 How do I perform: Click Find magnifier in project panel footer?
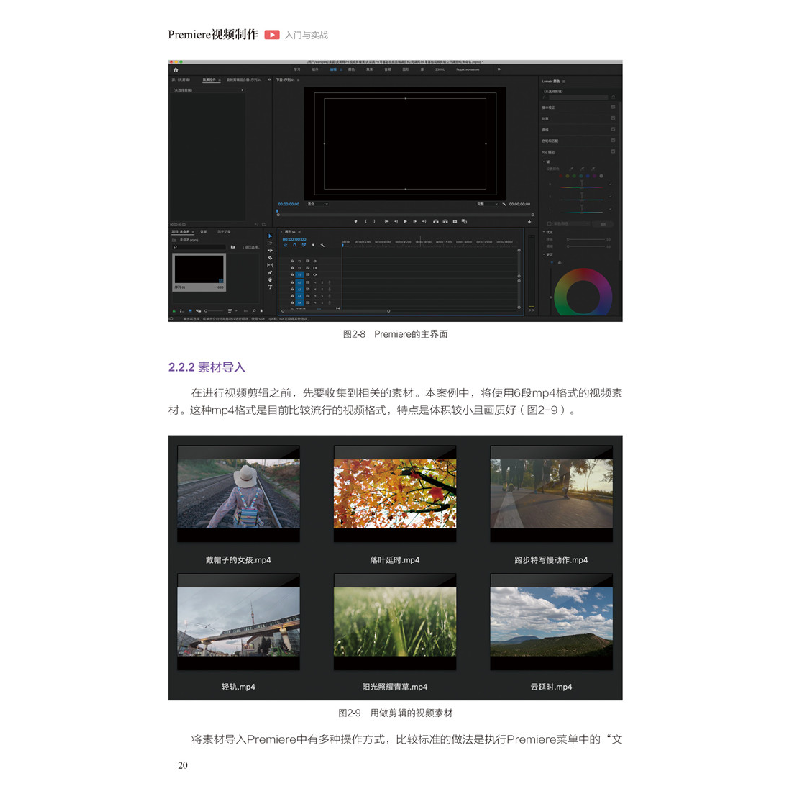(254, 311)
